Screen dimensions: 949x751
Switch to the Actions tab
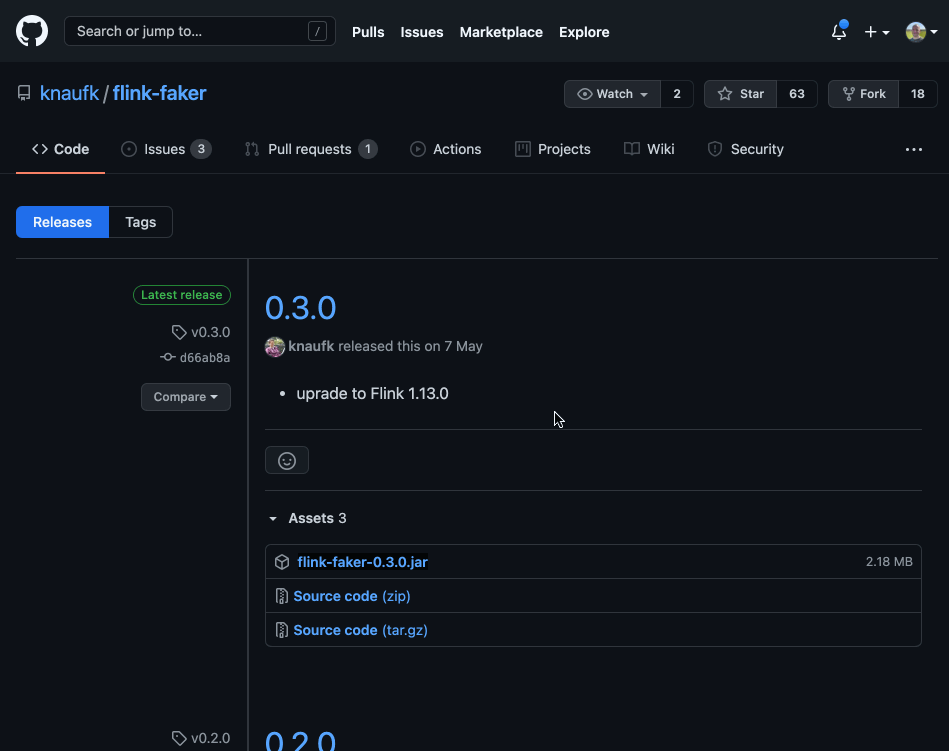(x=445, y=149)
